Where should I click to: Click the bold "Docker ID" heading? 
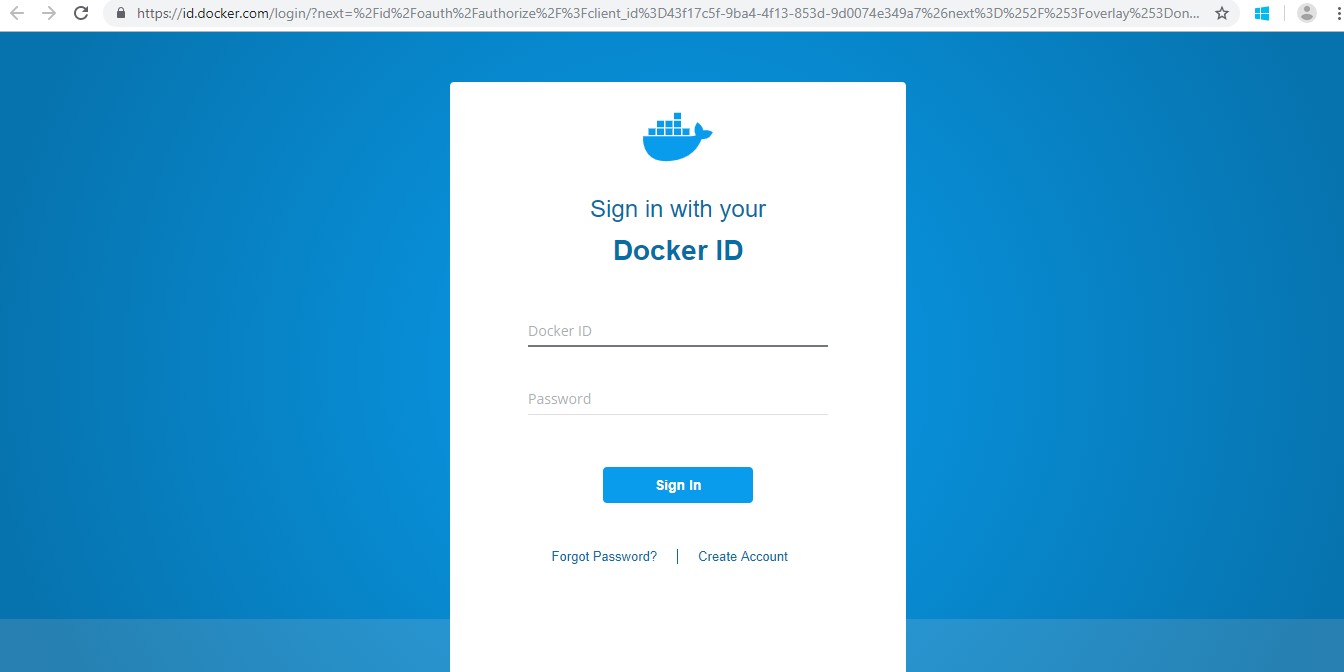click(x=677, y=250)
